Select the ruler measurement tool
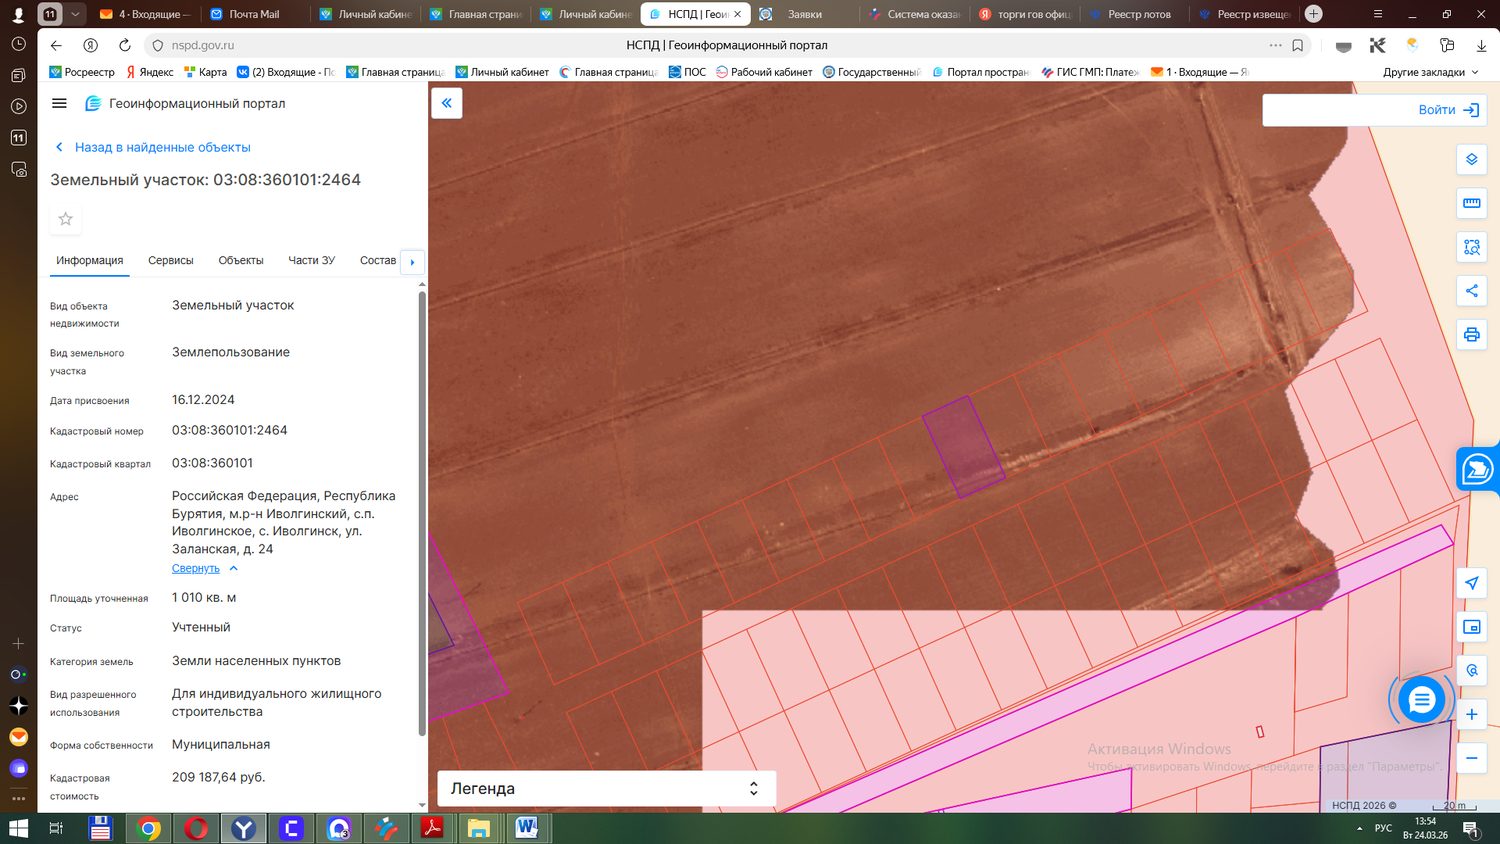 [1472, 203]
